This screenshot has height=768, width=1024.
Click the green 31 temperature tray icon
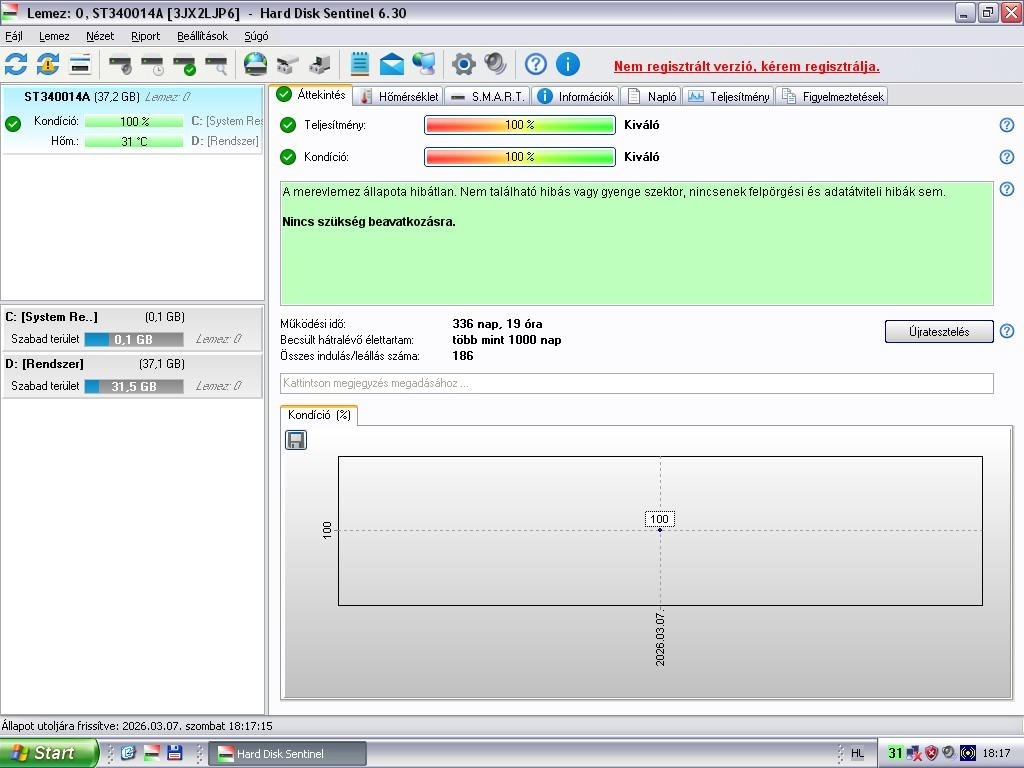tap(895, 753)
